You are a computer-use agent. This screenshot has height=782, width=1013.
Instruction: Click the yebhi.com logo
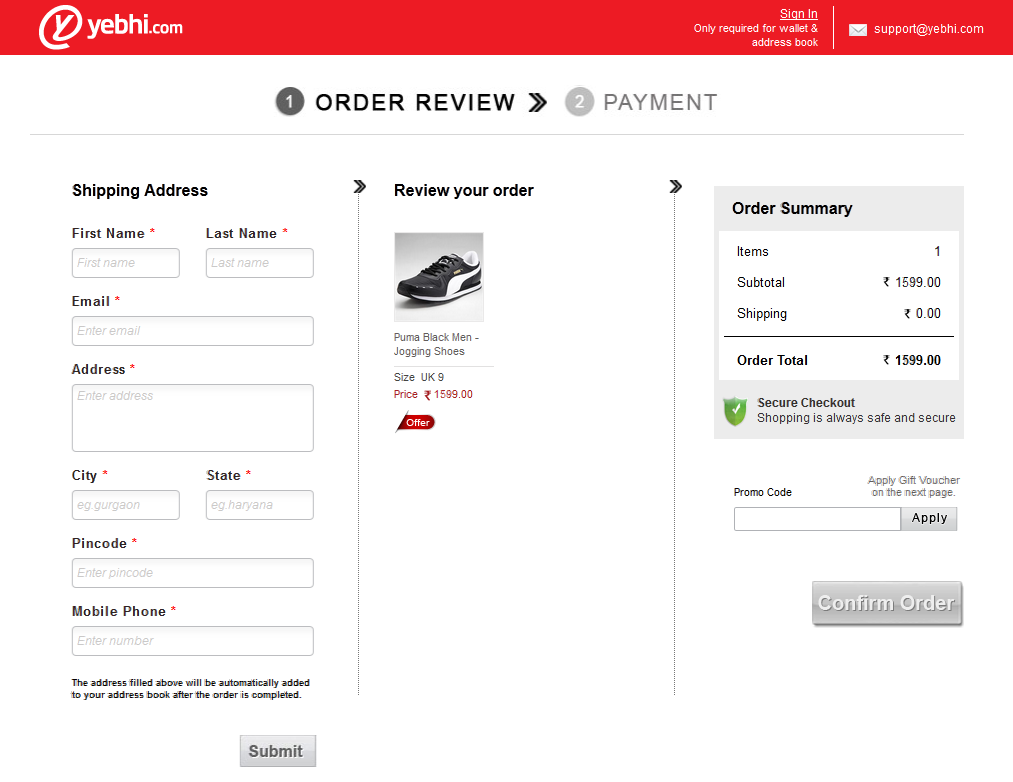coord(110,26)
